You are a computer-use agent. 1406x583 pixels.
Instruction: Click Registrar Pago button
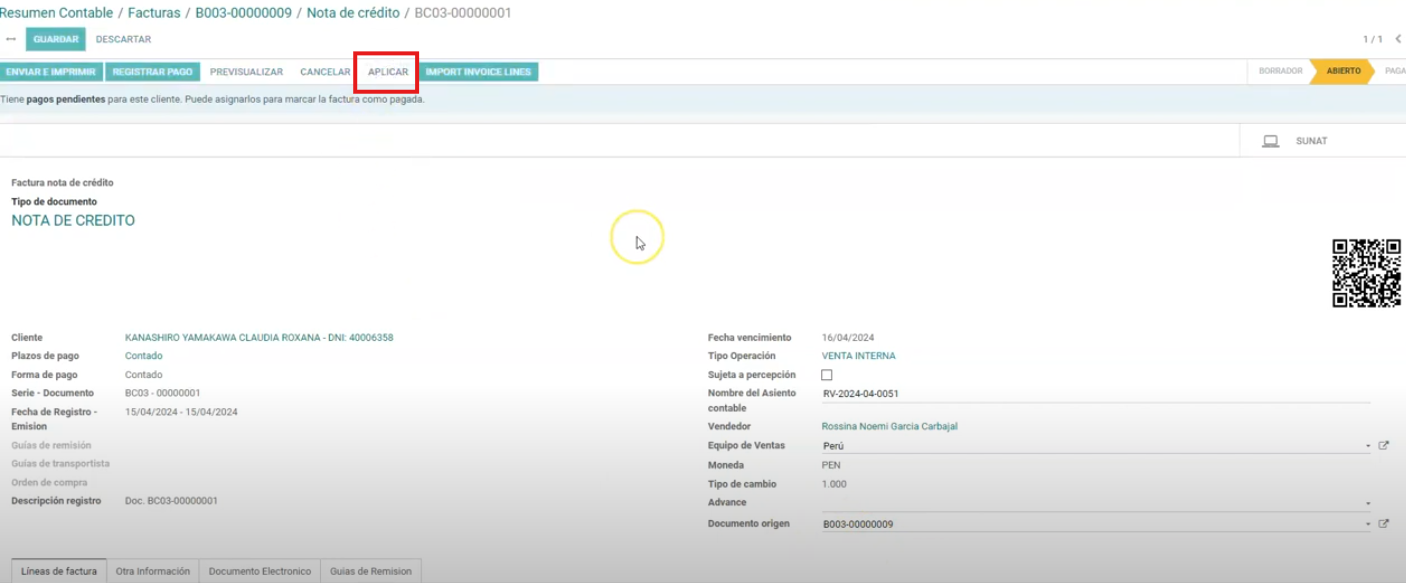152,72
